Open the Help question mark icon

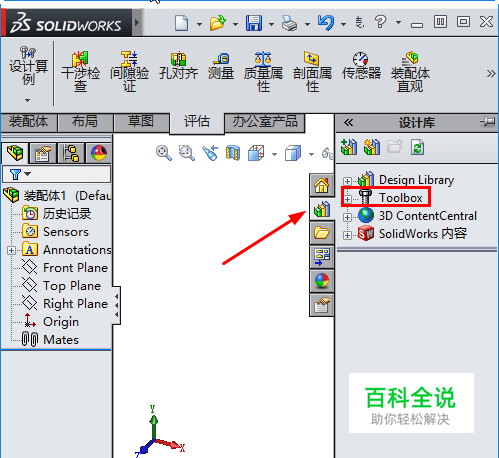point(380,22)
